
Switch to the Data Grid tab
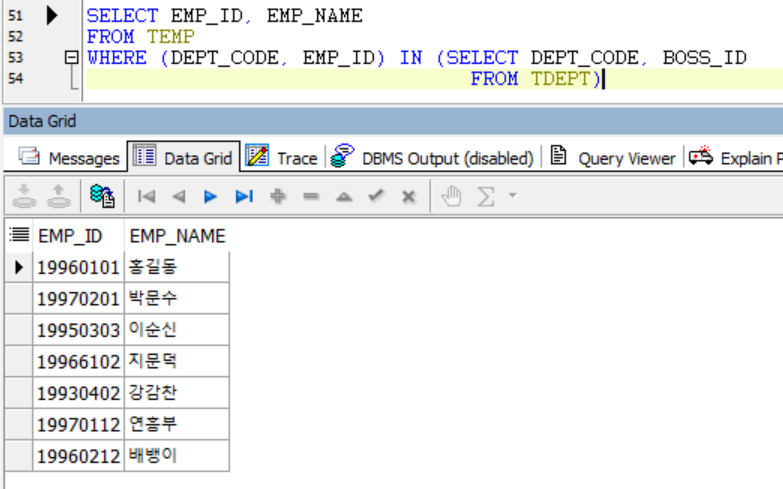[184, 158]
